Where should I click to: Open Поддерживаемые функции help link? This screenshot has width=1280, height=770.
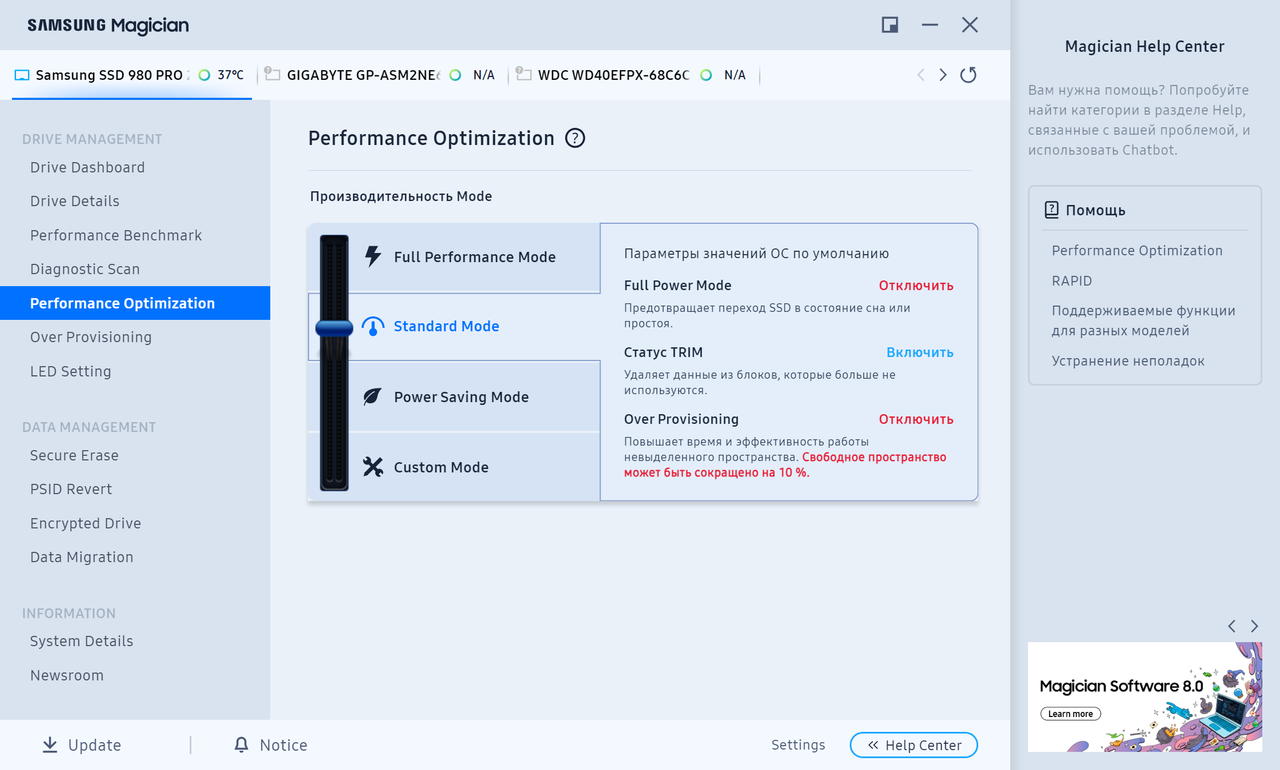coord(1144,320)
